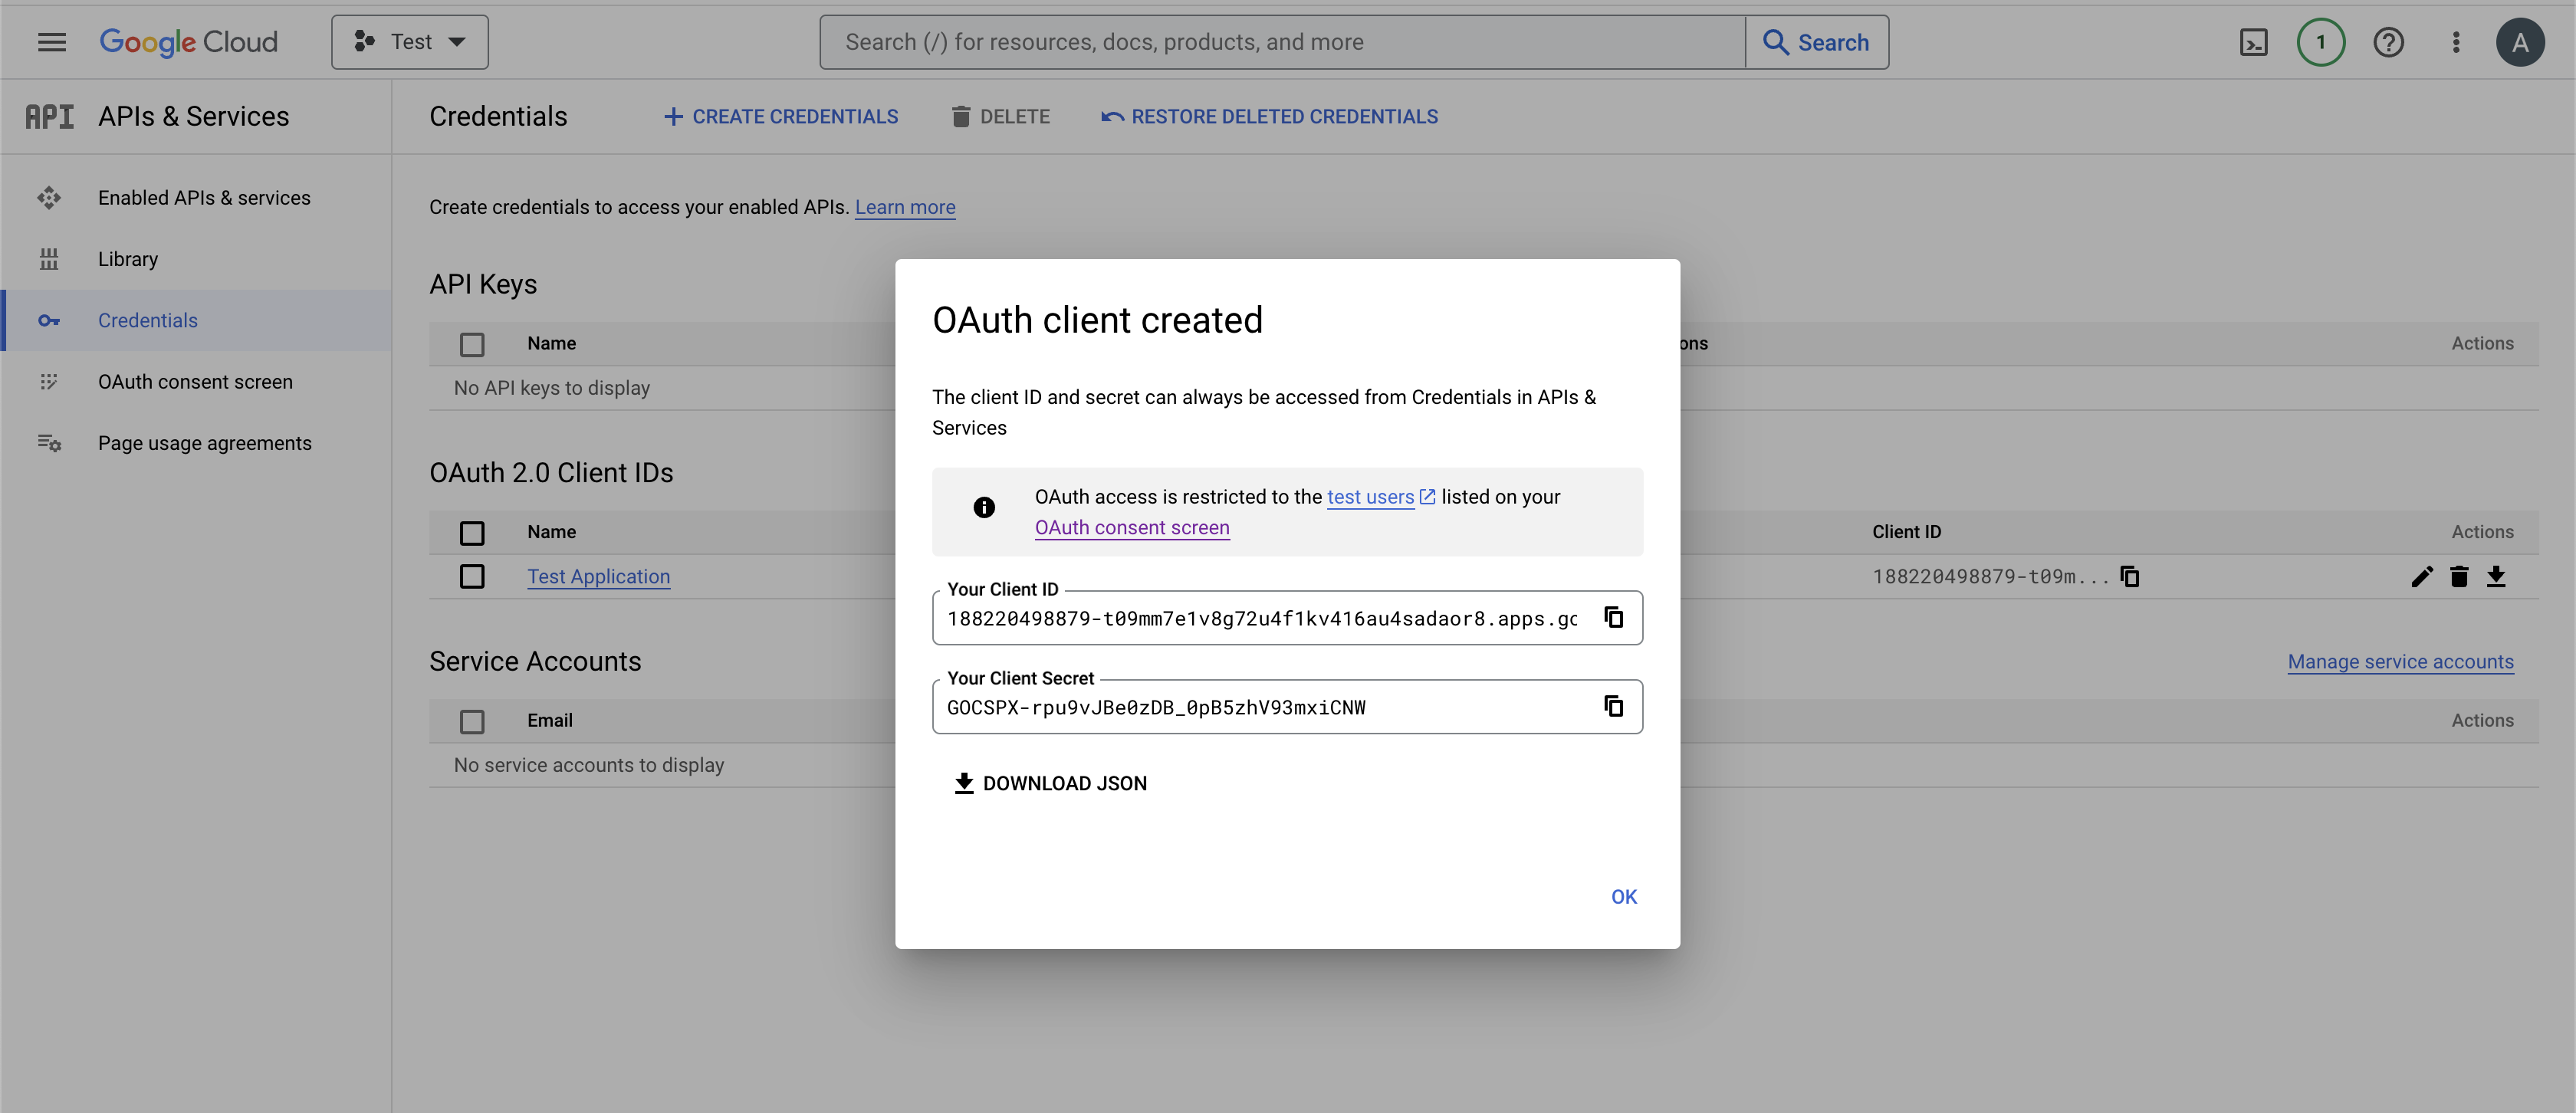This screenshot has width=2576, height=1113.
Task: Copy the Client Secret value
Action: (x=1613, y=707)
